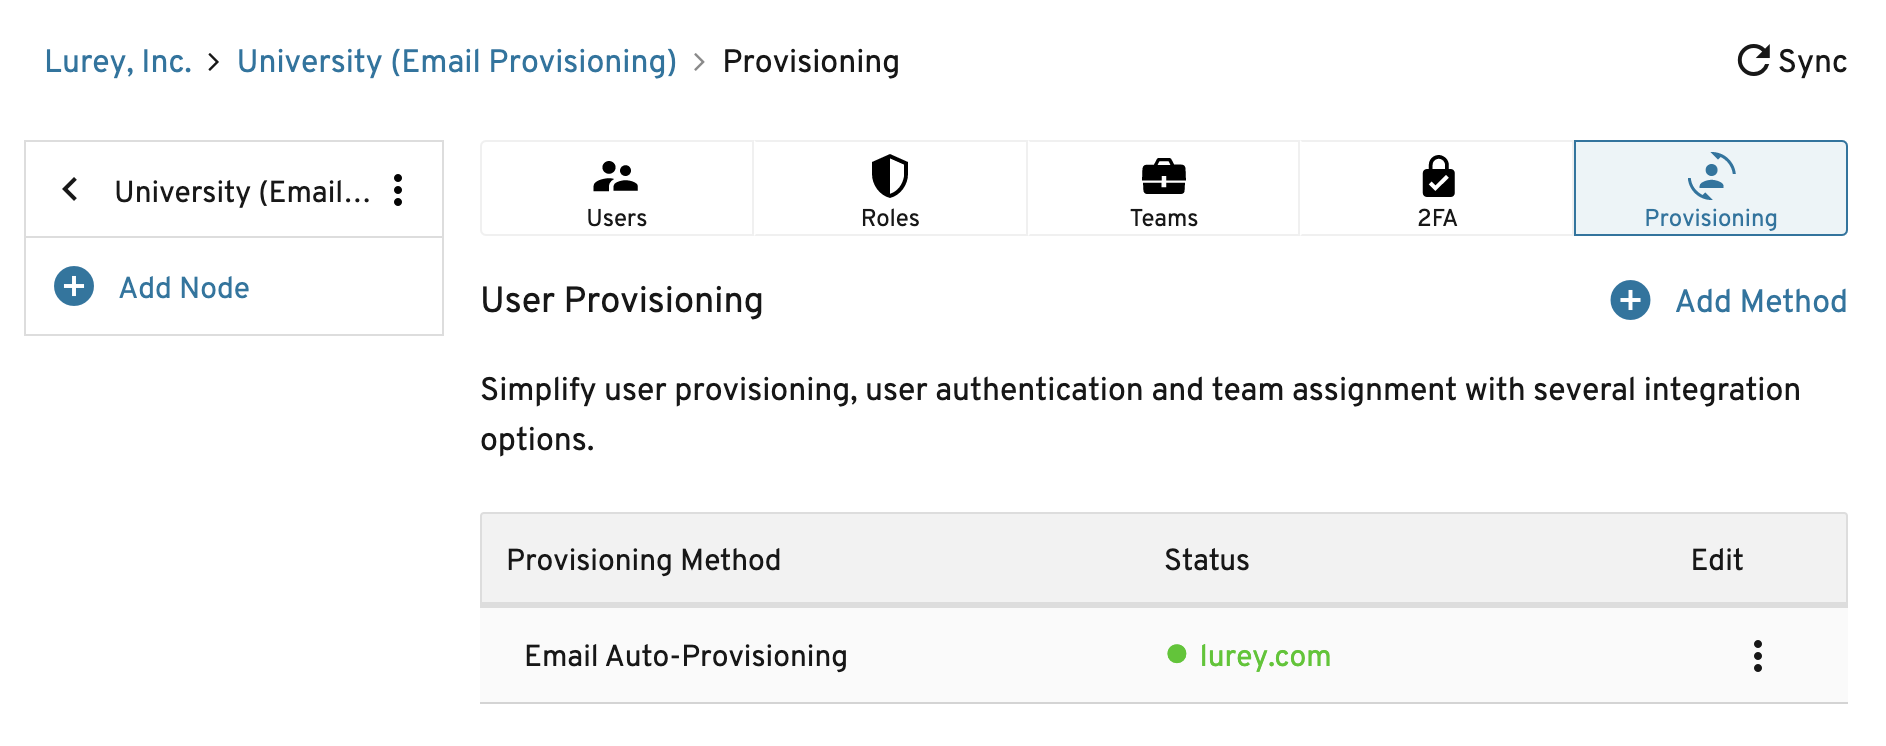Viewport: 1886px width, 746px height.
Task: Open University (Email Provisioning) breadcrumb link
Action: point(457,62)
